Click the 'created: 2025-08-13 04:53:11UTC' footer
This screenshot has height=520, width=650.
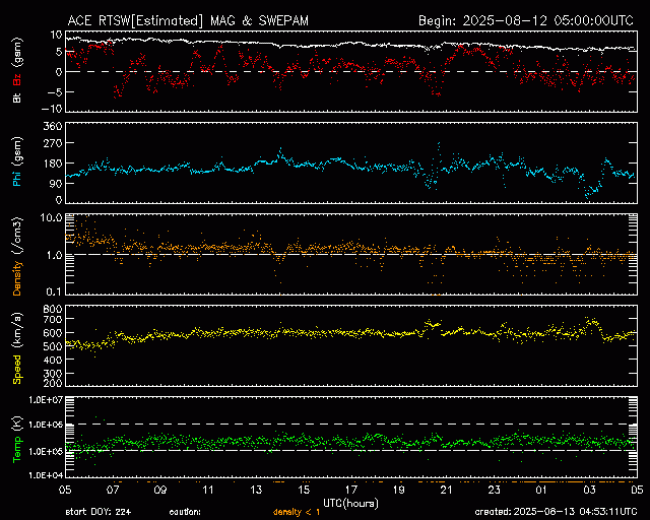(556, 512)
